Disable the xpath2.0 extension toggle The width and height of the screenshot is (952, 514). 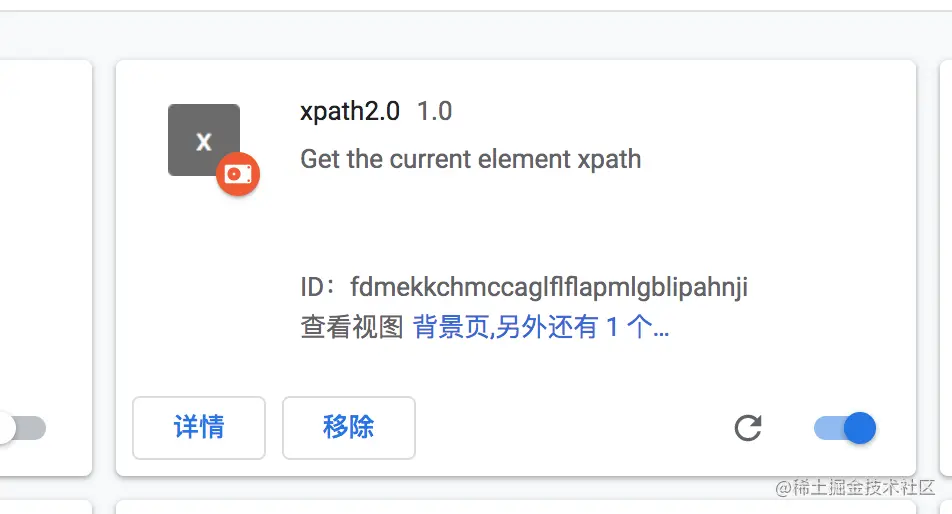click(845, 428)
